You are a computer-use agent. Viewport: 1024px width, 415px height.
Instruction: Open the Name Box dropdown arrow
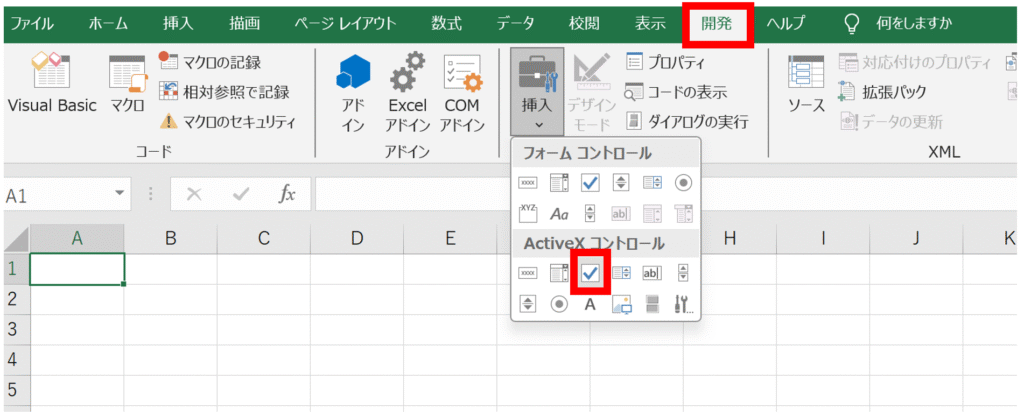tap(121, 195)
